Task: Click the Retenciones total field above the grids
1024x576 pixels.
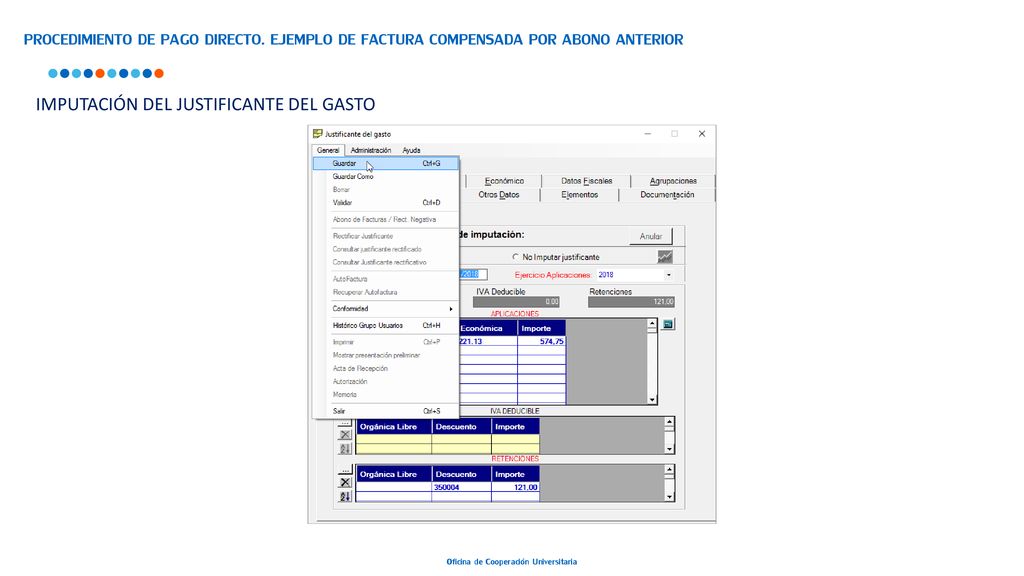Action: click(632, 302)
